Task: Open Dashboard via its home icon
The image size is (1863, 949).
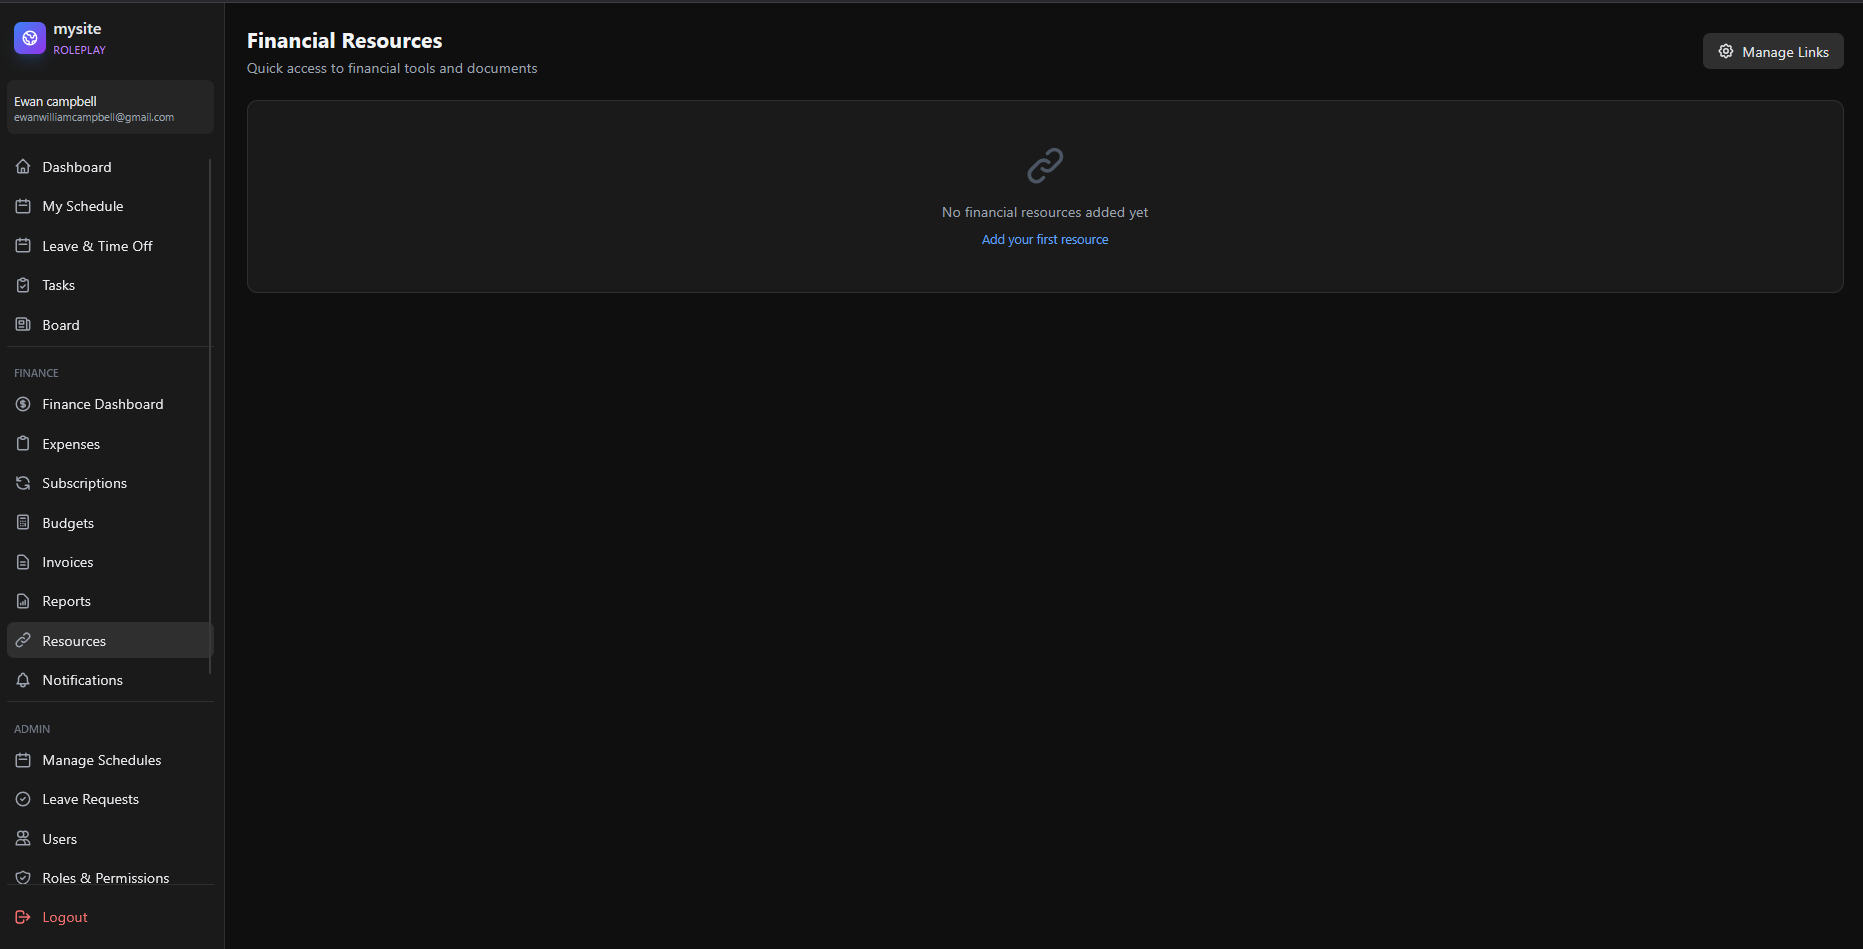Action: click(x=23, y=167)
